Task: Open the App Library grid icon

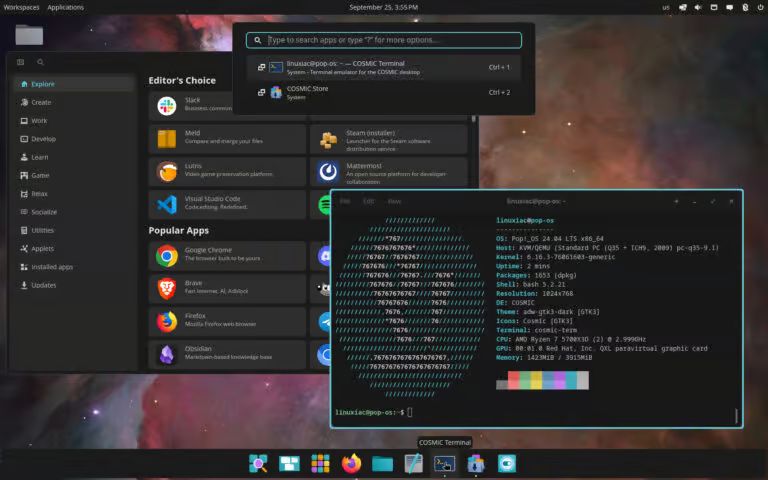Action: coord(320,463)
